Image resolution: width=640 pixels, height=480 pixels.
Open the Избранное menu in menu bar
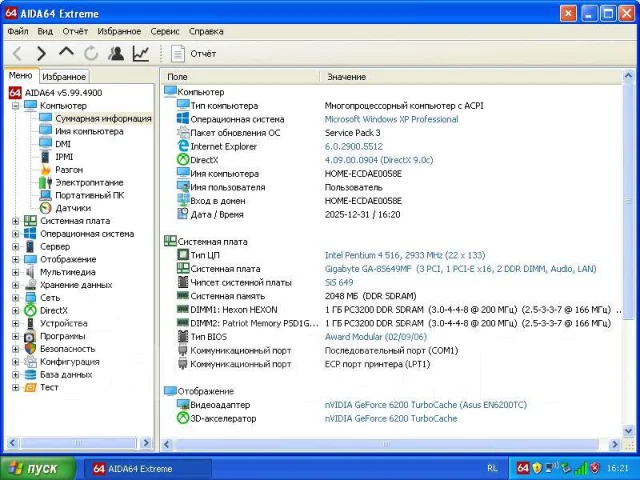tap(119, 31)
